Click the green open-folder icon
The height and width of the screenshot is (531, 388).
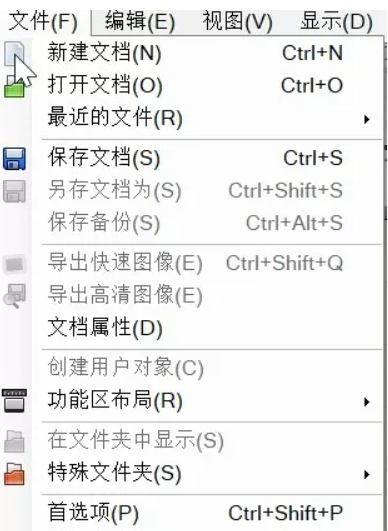pos(14,87)
